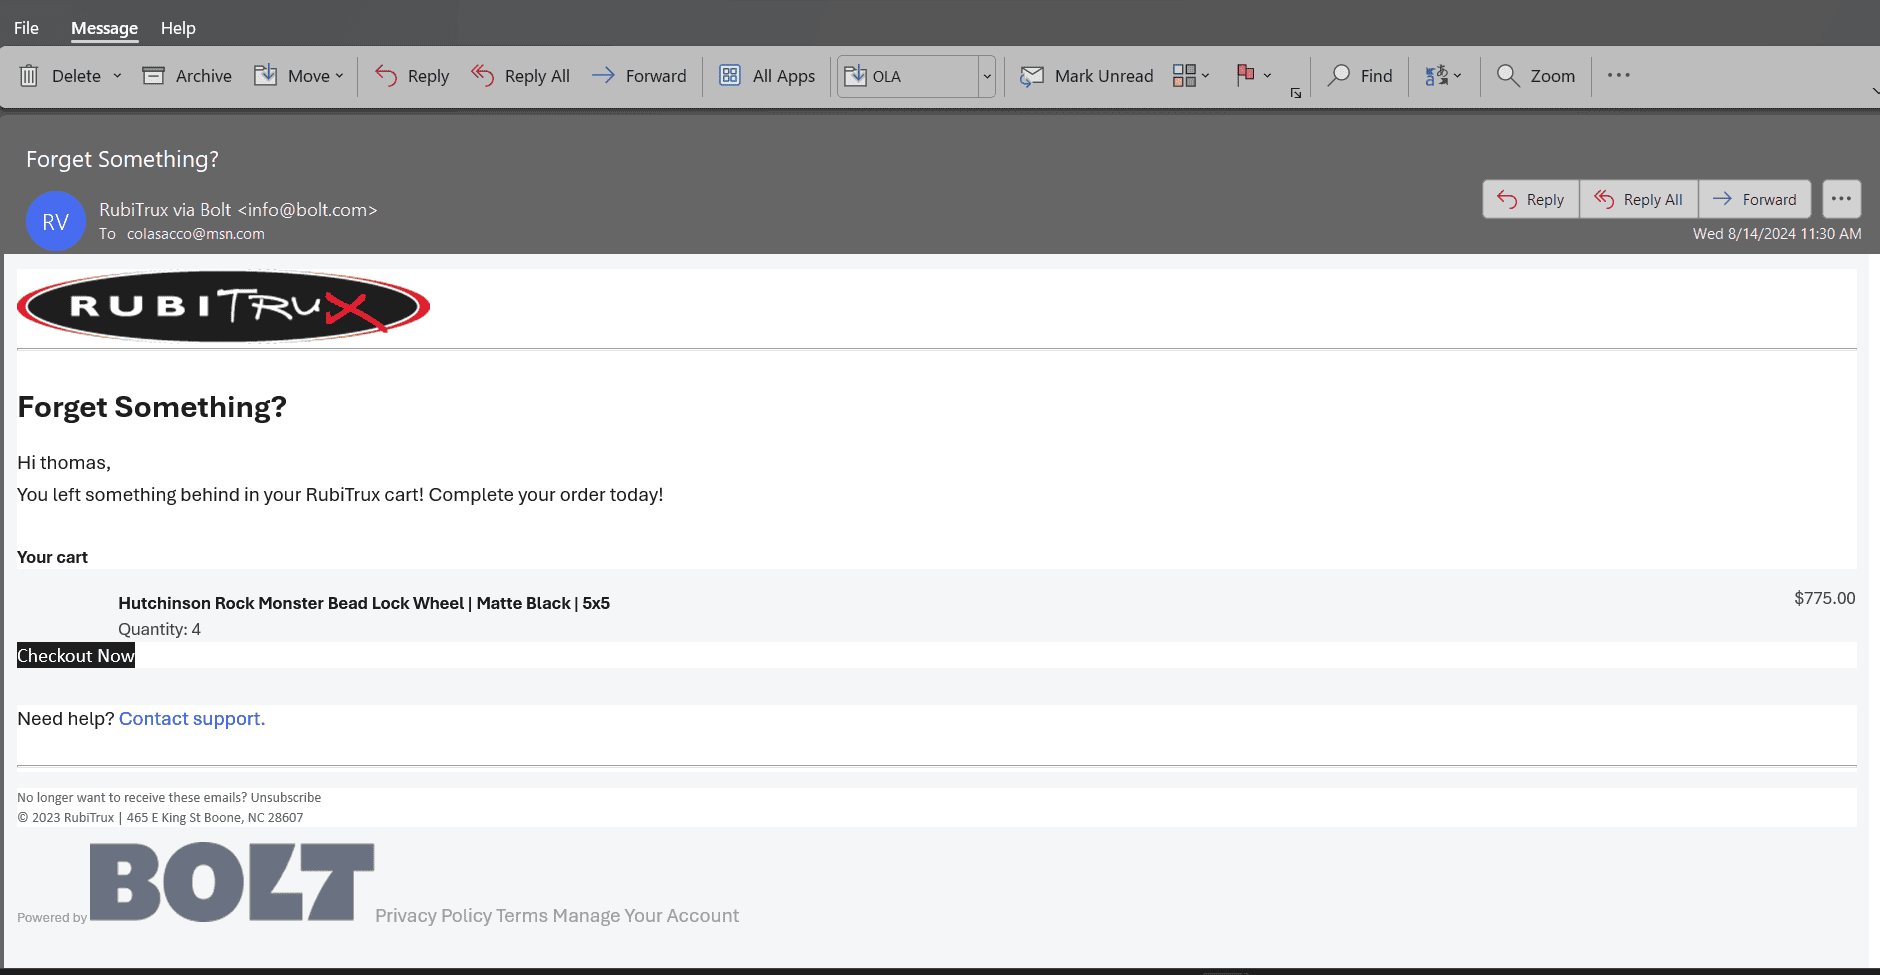
Task: Click Reply in the ribbon toolbar
Action: tap(412, 76)
